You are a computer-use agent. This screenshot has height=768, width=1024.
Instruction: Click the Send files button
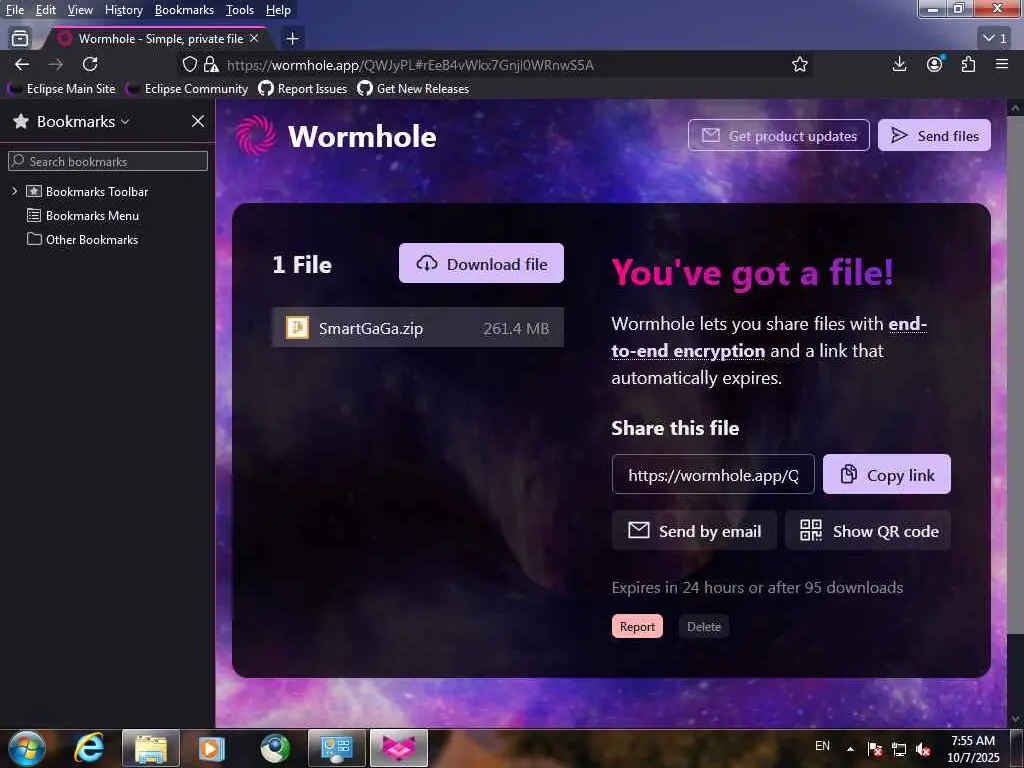click(934, 135)
